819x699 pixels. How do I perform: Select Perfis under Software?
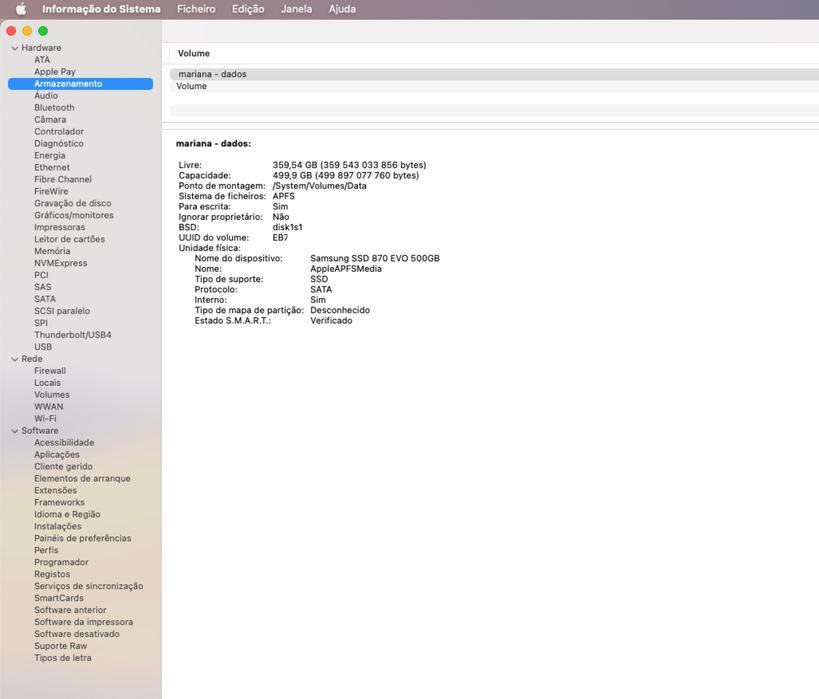click(46, 550)
